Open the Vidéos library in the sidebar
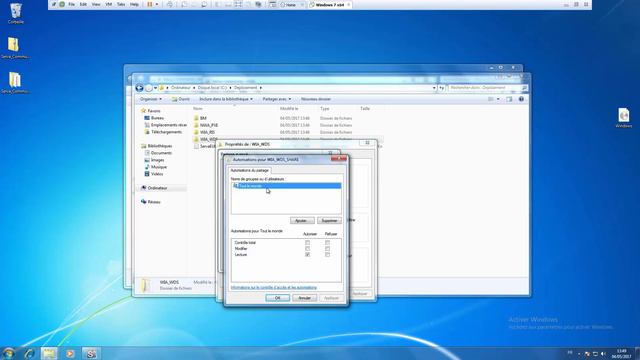Viewport: 640px width, 360px height. point(154,173)
